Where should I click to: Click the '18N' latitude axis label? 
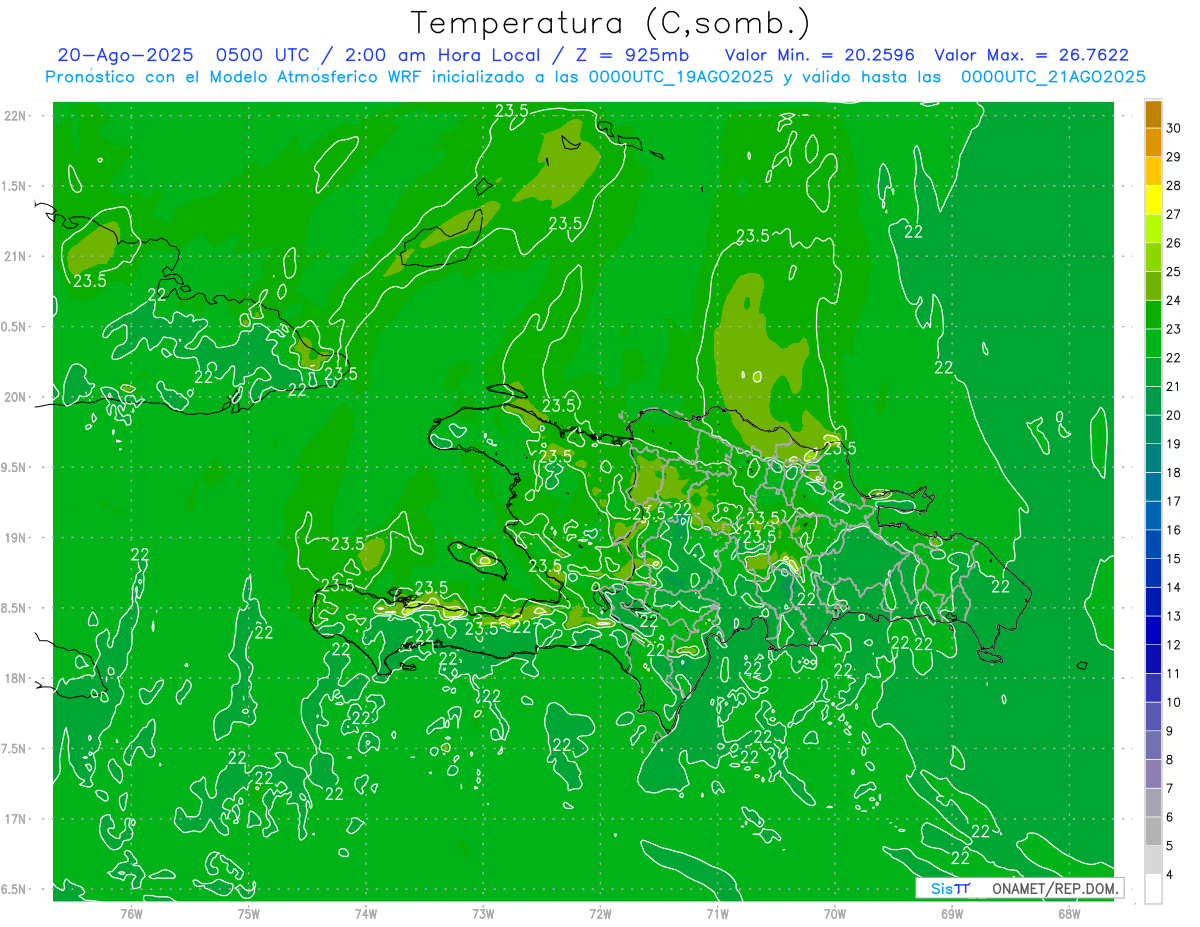[x=16, y=678]
